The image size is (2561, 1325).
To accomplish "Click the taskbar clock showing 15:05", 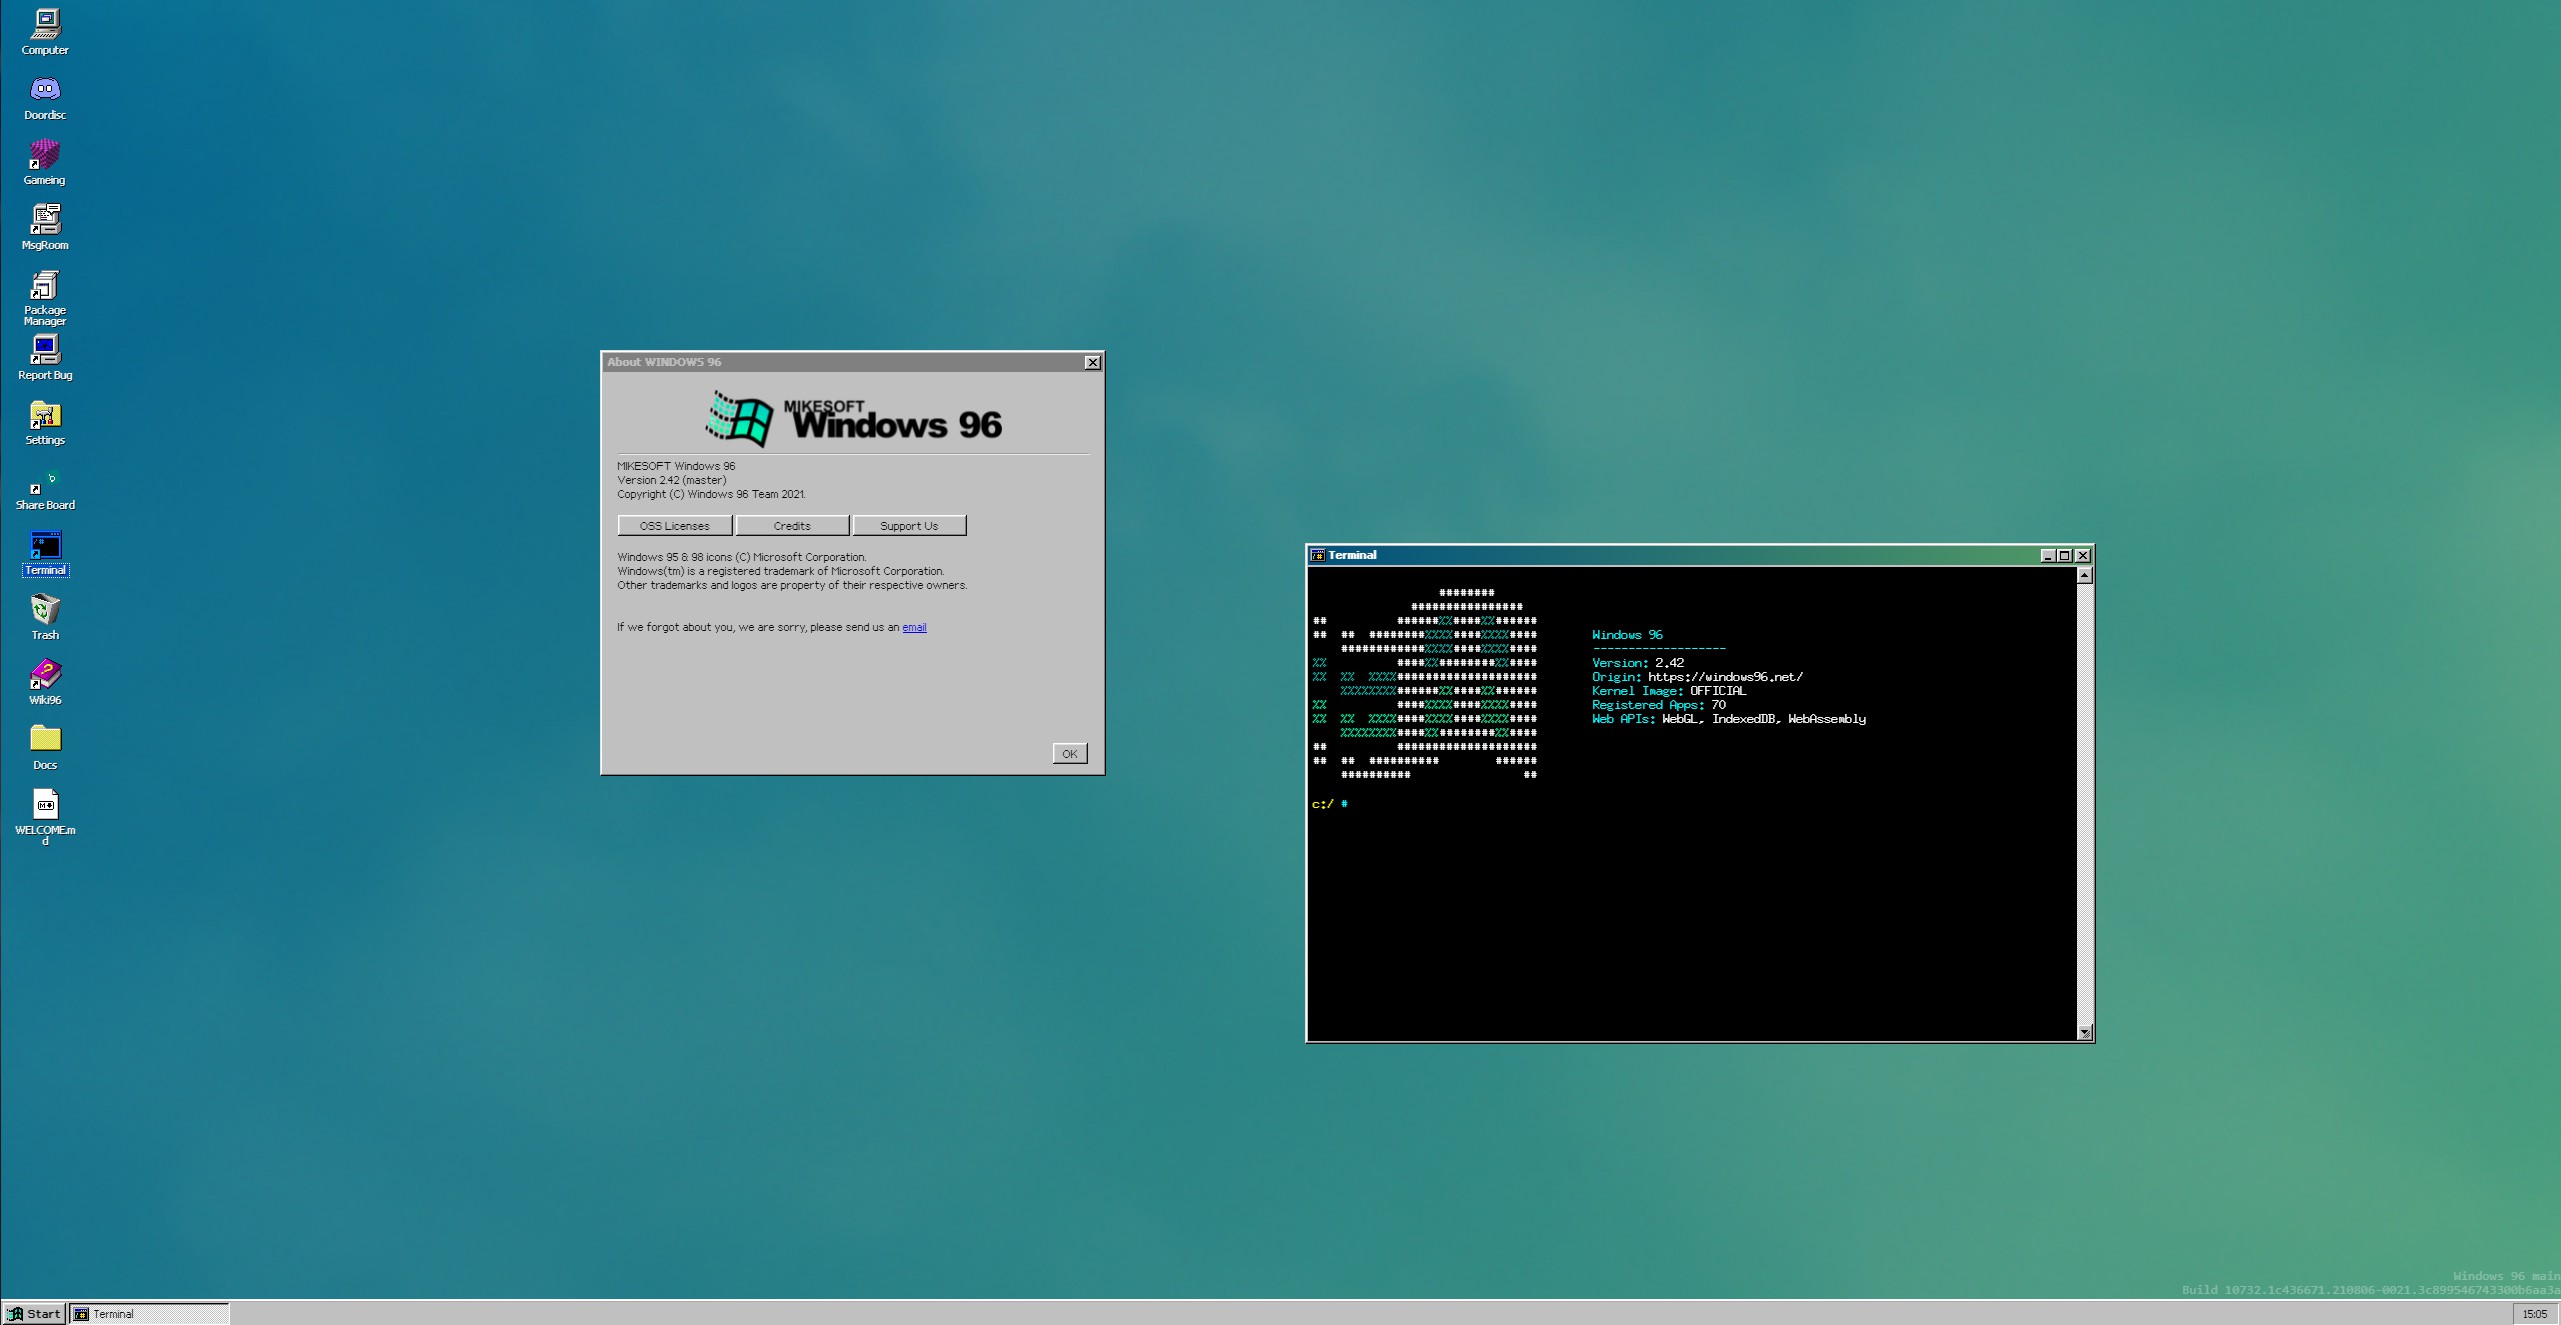I will point(2534,1314).
